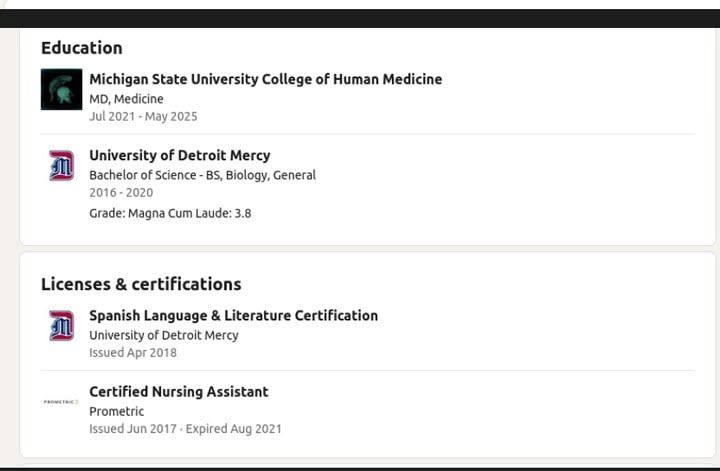Open the University of Detroit Mercy certification issuer
720x471 pixels.
point(164,335)
